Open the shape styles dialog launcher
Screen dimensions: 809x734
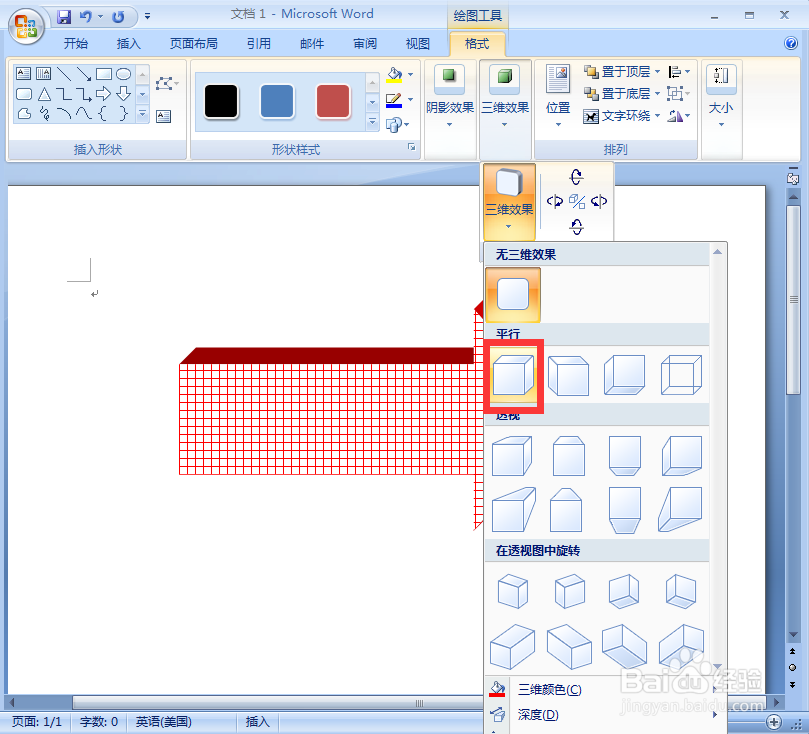[x=412, y=148]
